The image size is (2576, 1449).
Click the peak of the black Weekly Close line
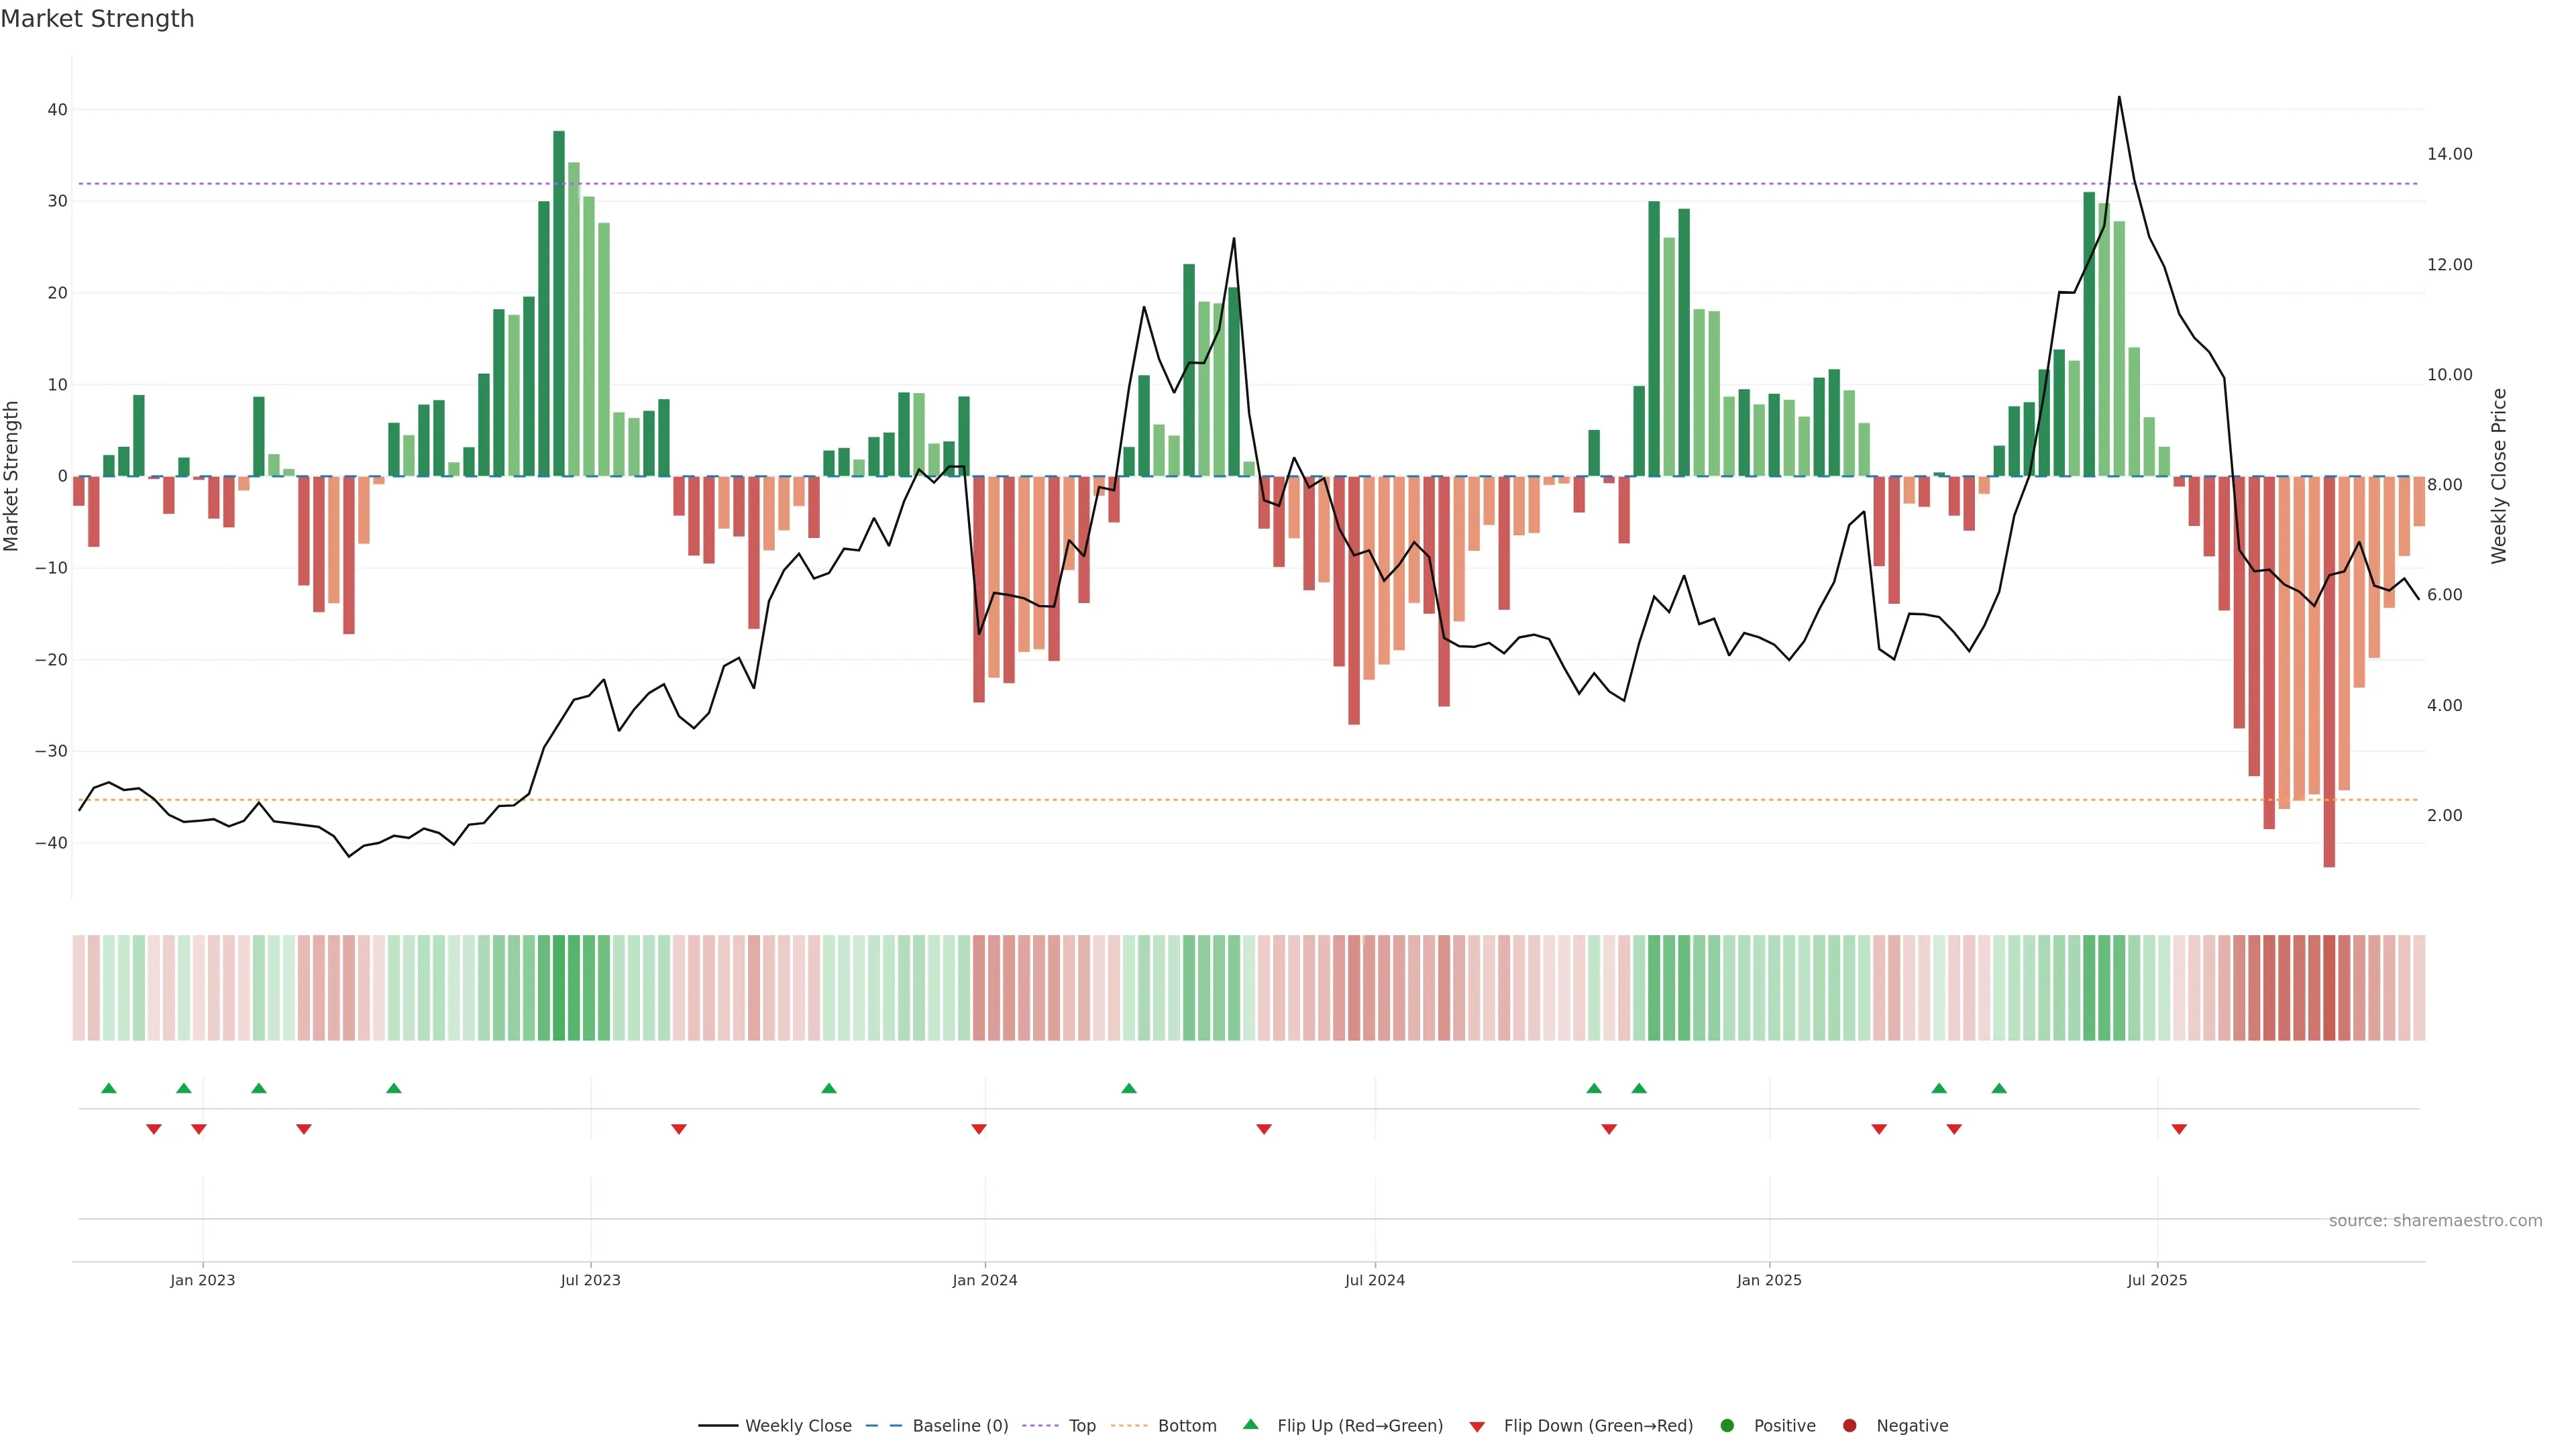click(2119, 98)
